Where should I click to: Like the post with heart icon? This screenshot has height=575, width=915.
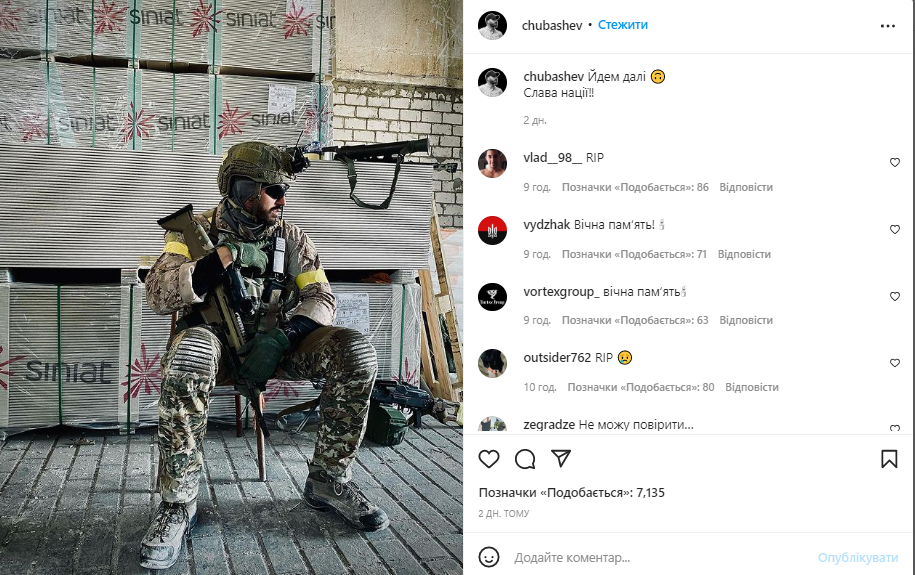(x=489, y=459)
